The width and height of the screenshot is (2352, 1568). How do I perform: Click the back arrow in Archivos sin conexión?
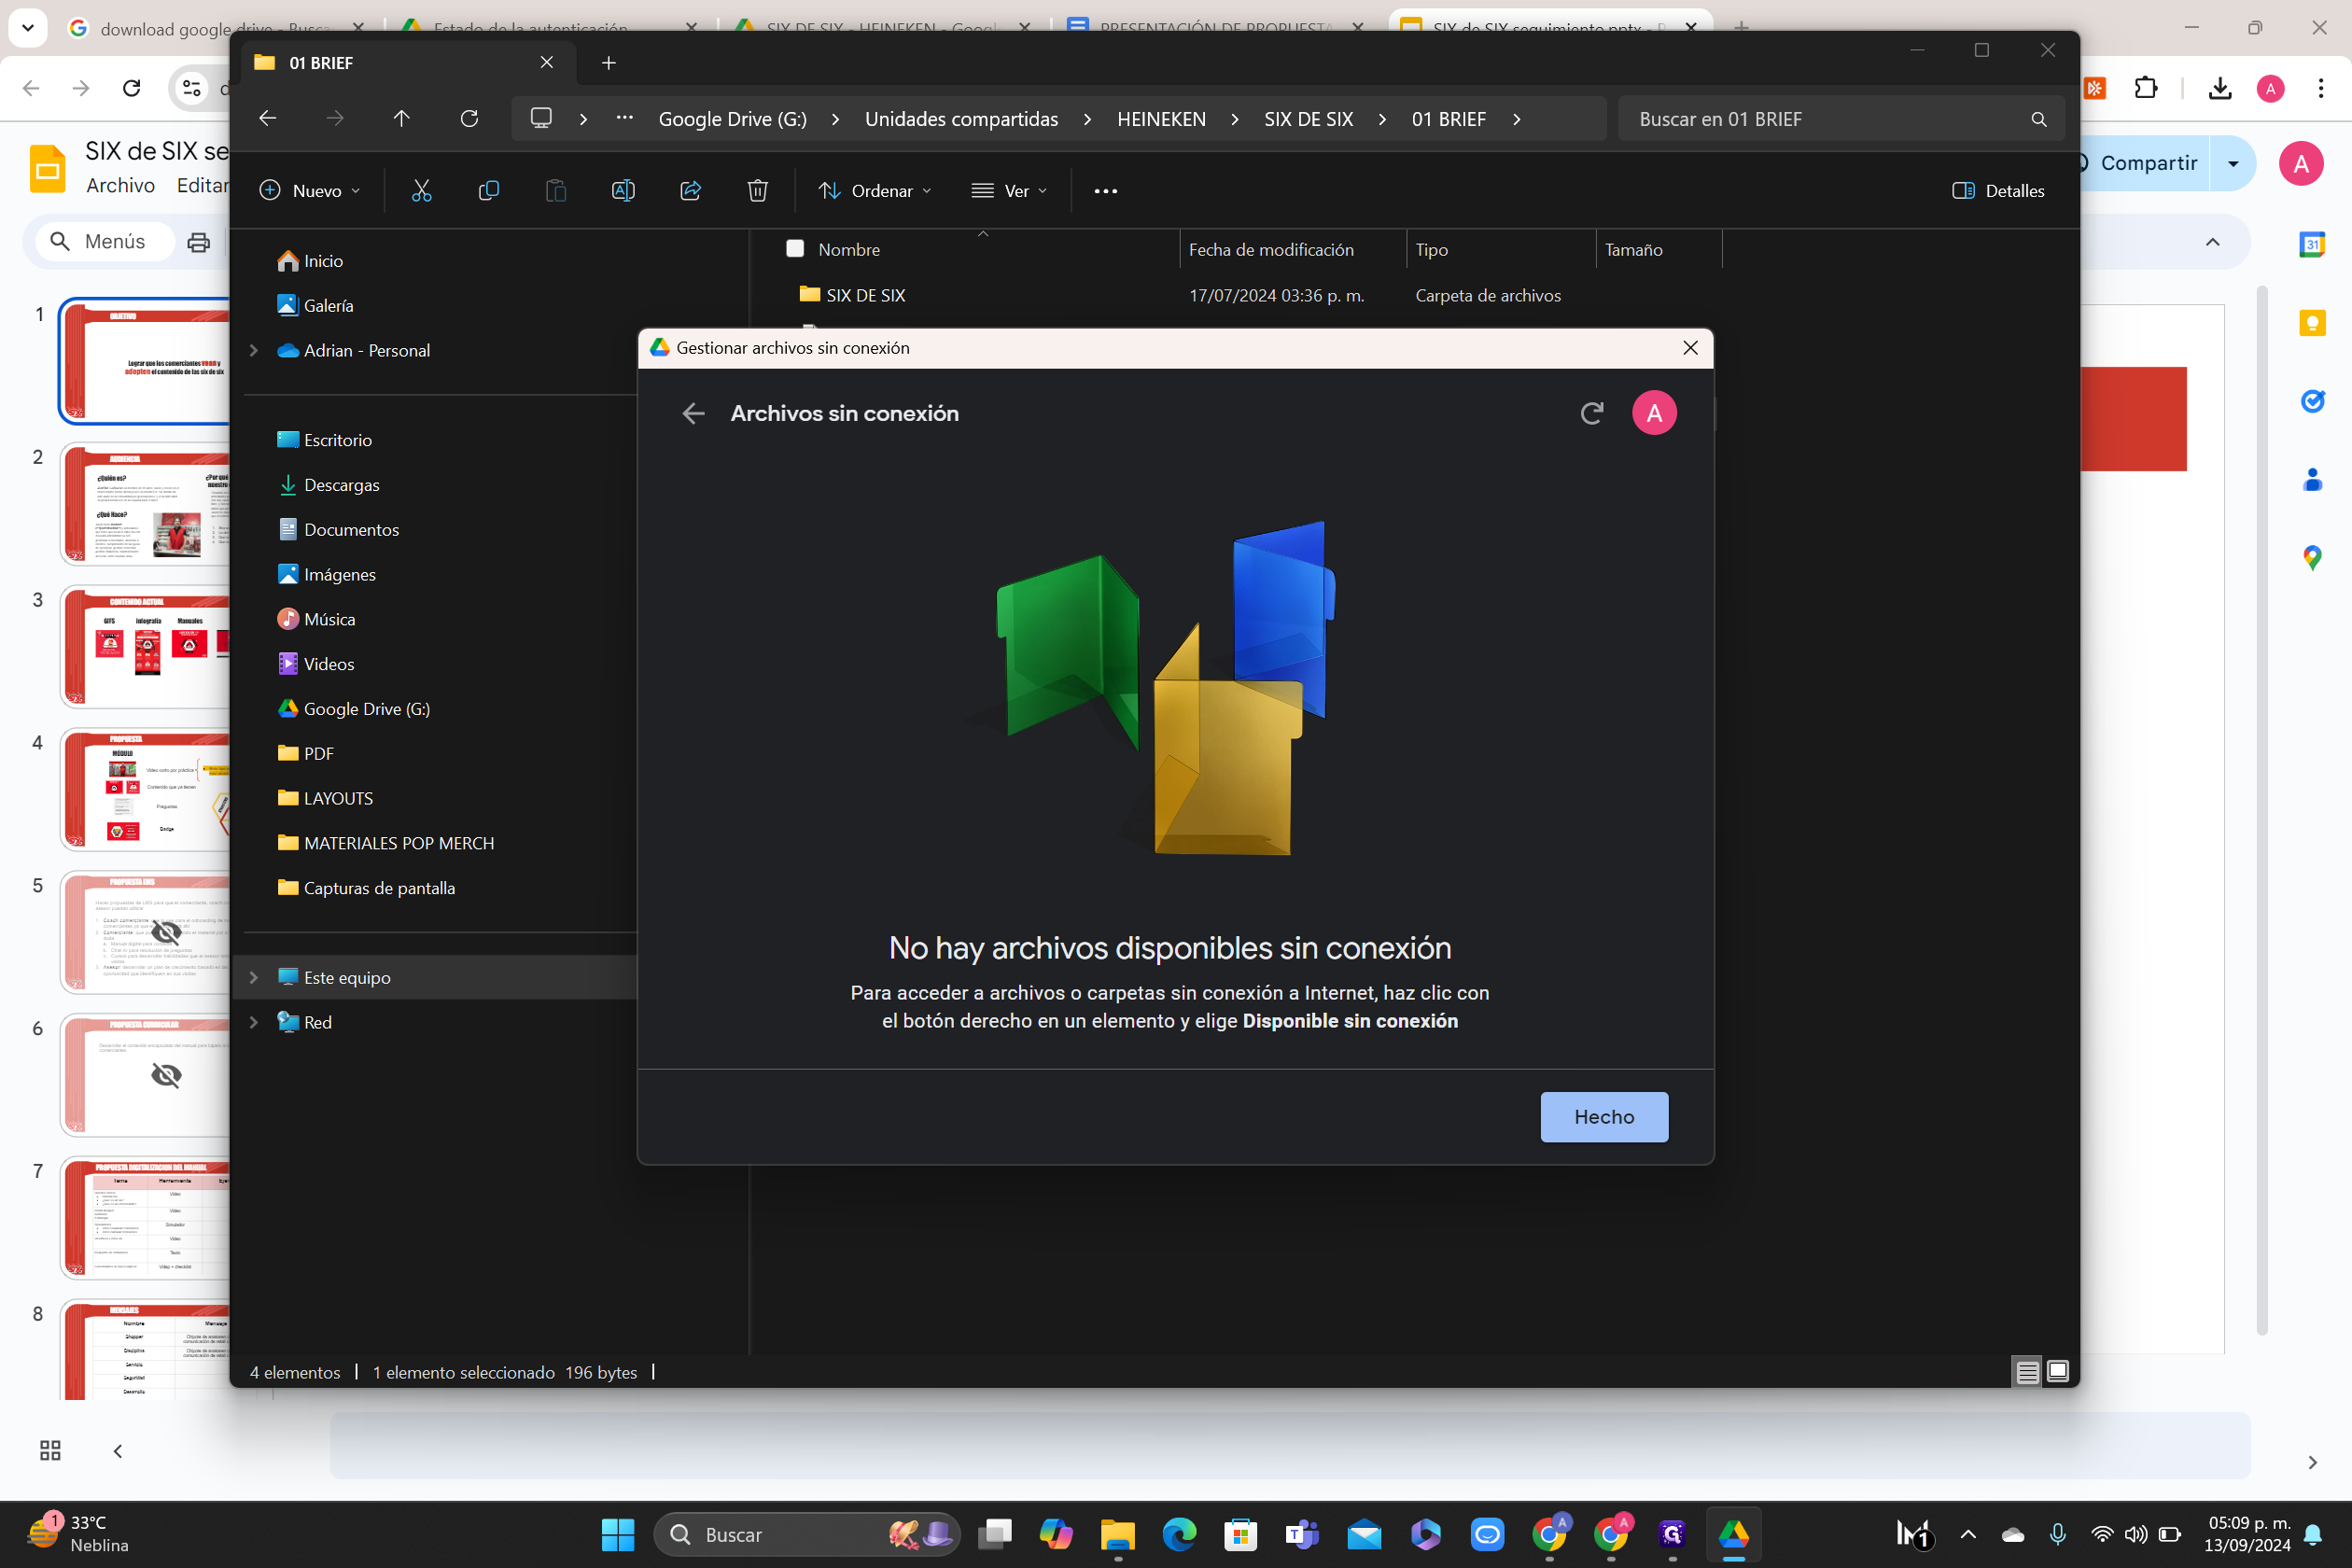(693, 413)
